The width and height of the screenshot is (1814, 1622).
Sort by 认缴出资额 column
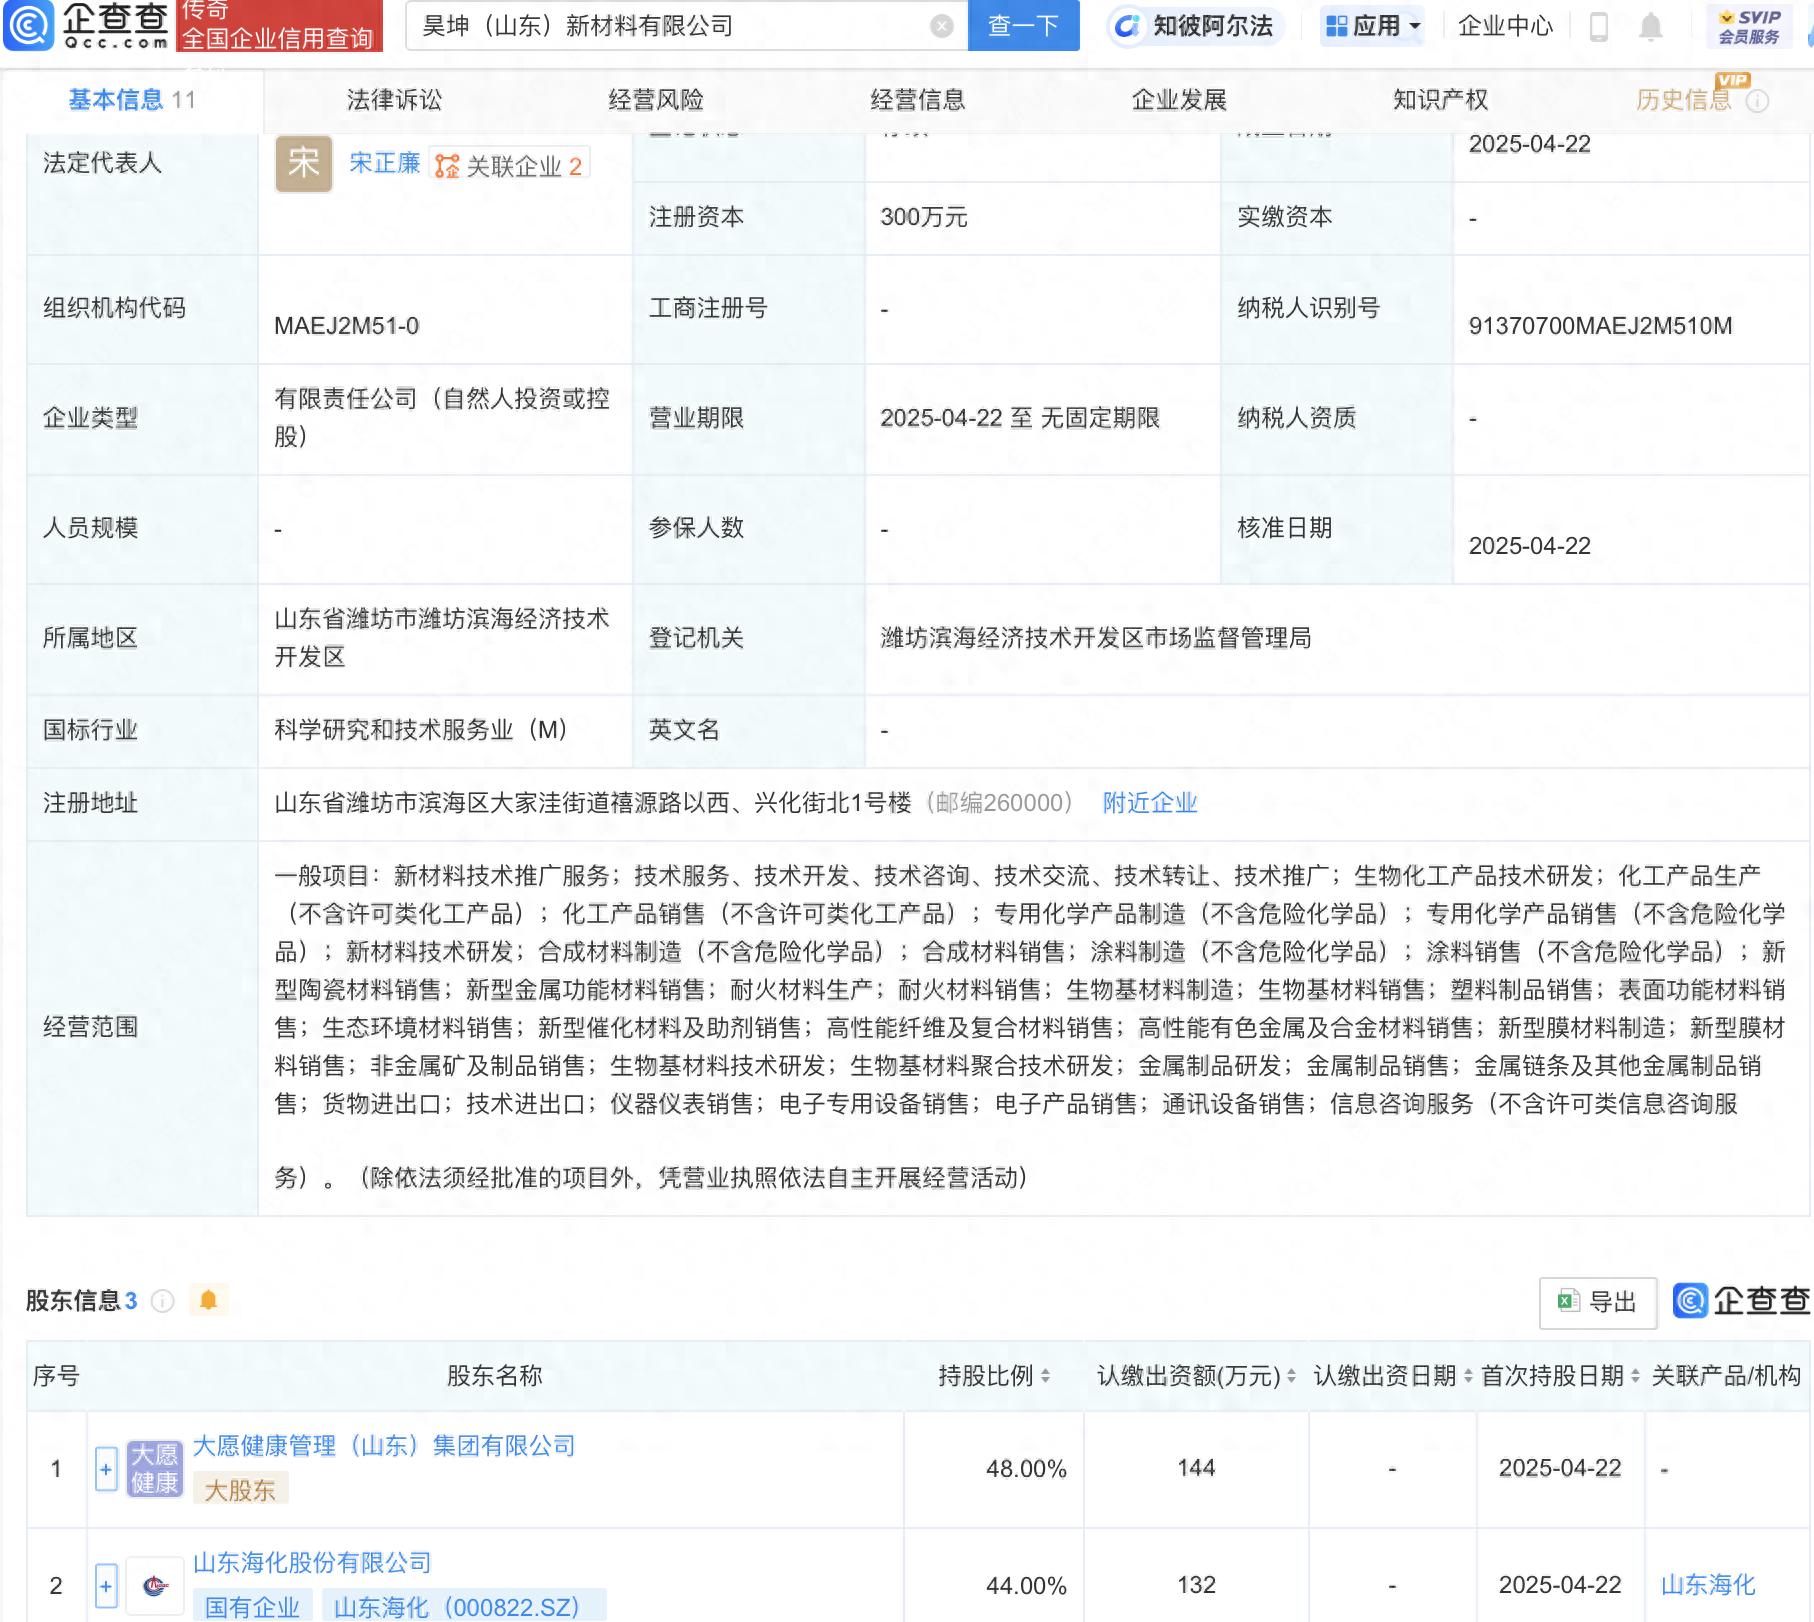click(x=1291, y=1376)
